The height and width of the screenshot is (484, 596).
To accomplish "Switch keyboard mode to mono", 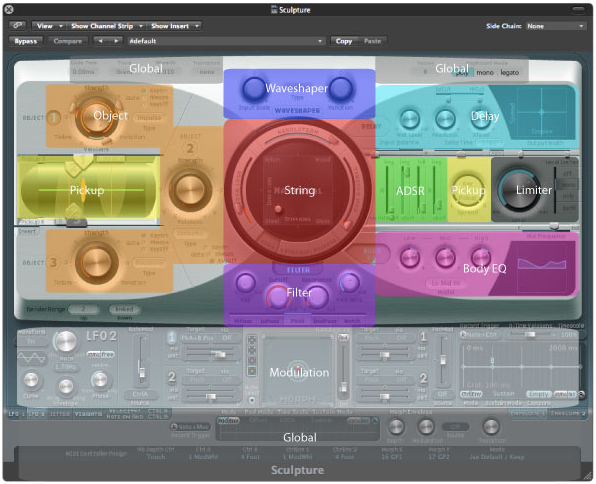I will point(485,72).
